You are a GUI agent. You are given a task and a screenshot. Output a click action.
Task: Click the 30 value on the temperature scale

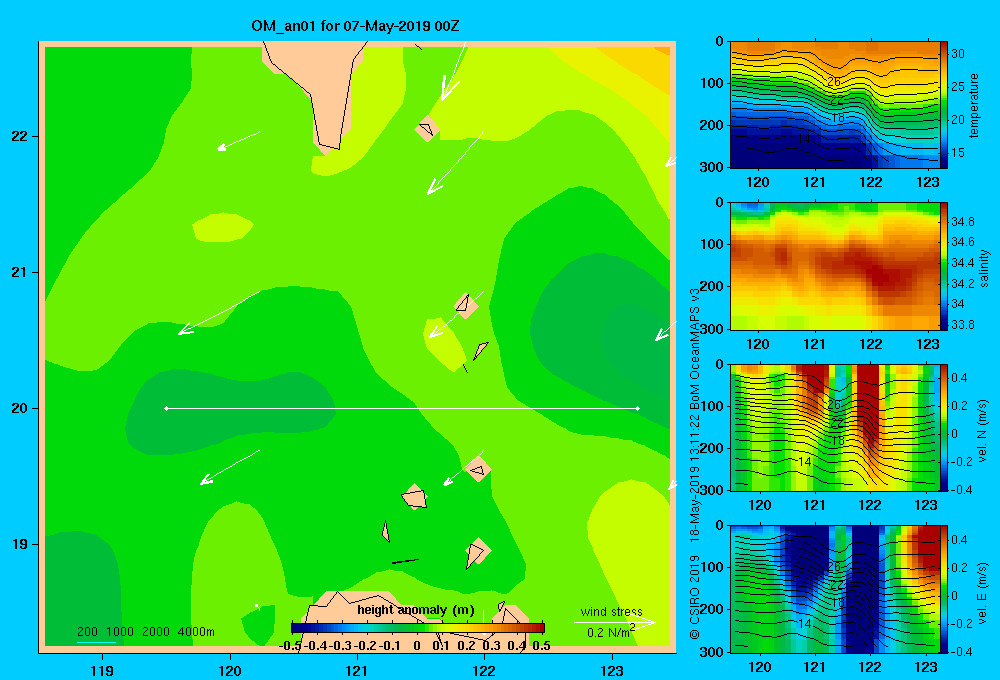tap(958, 54)
